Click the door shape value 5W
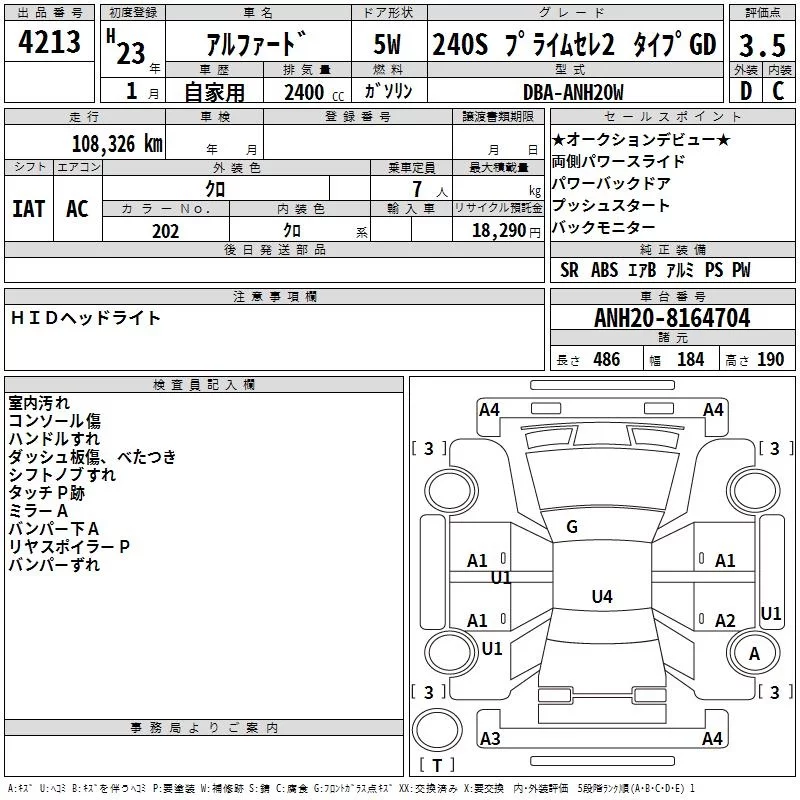Viewport: 800px width, 800px height. (387, 44)
